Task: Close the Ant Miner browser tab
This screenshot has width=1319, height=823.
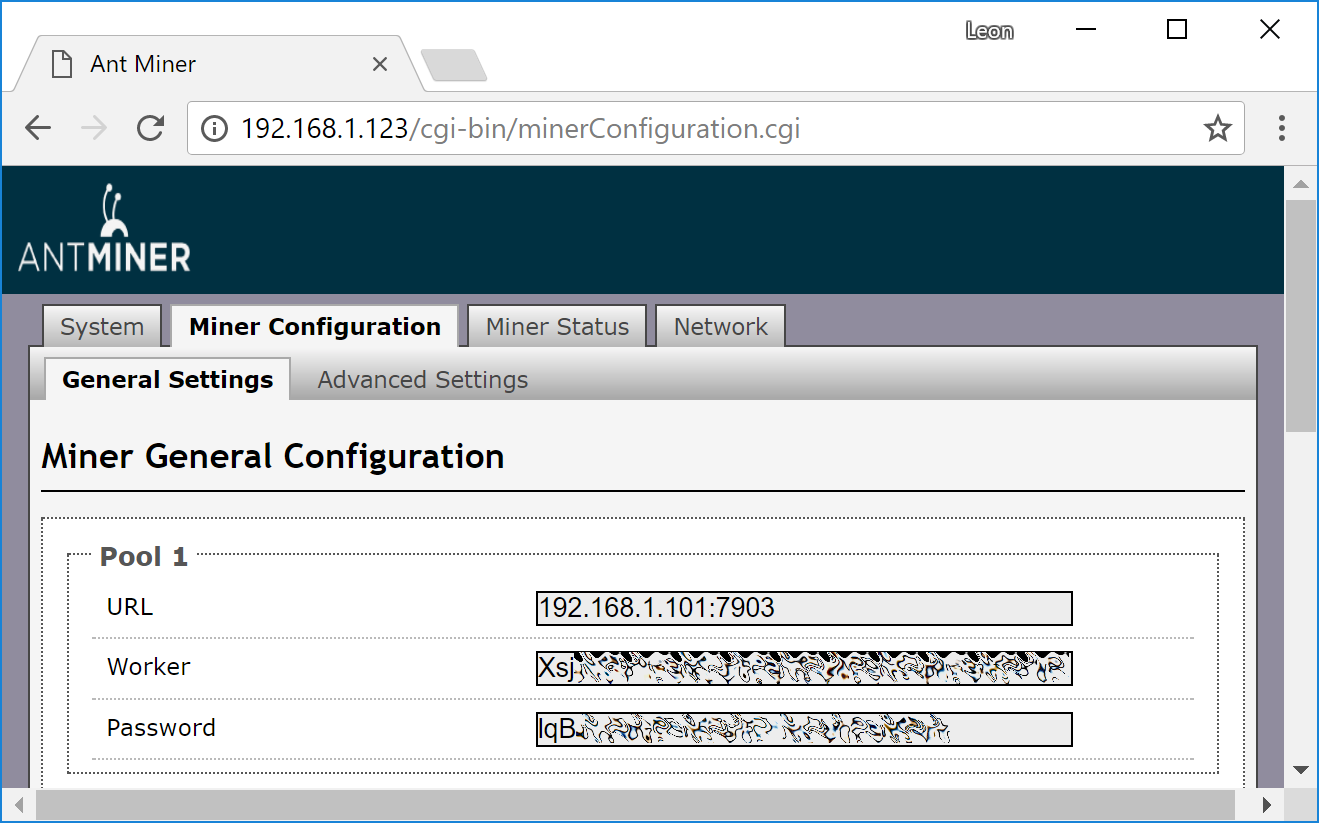Action: tap(380, 64)
